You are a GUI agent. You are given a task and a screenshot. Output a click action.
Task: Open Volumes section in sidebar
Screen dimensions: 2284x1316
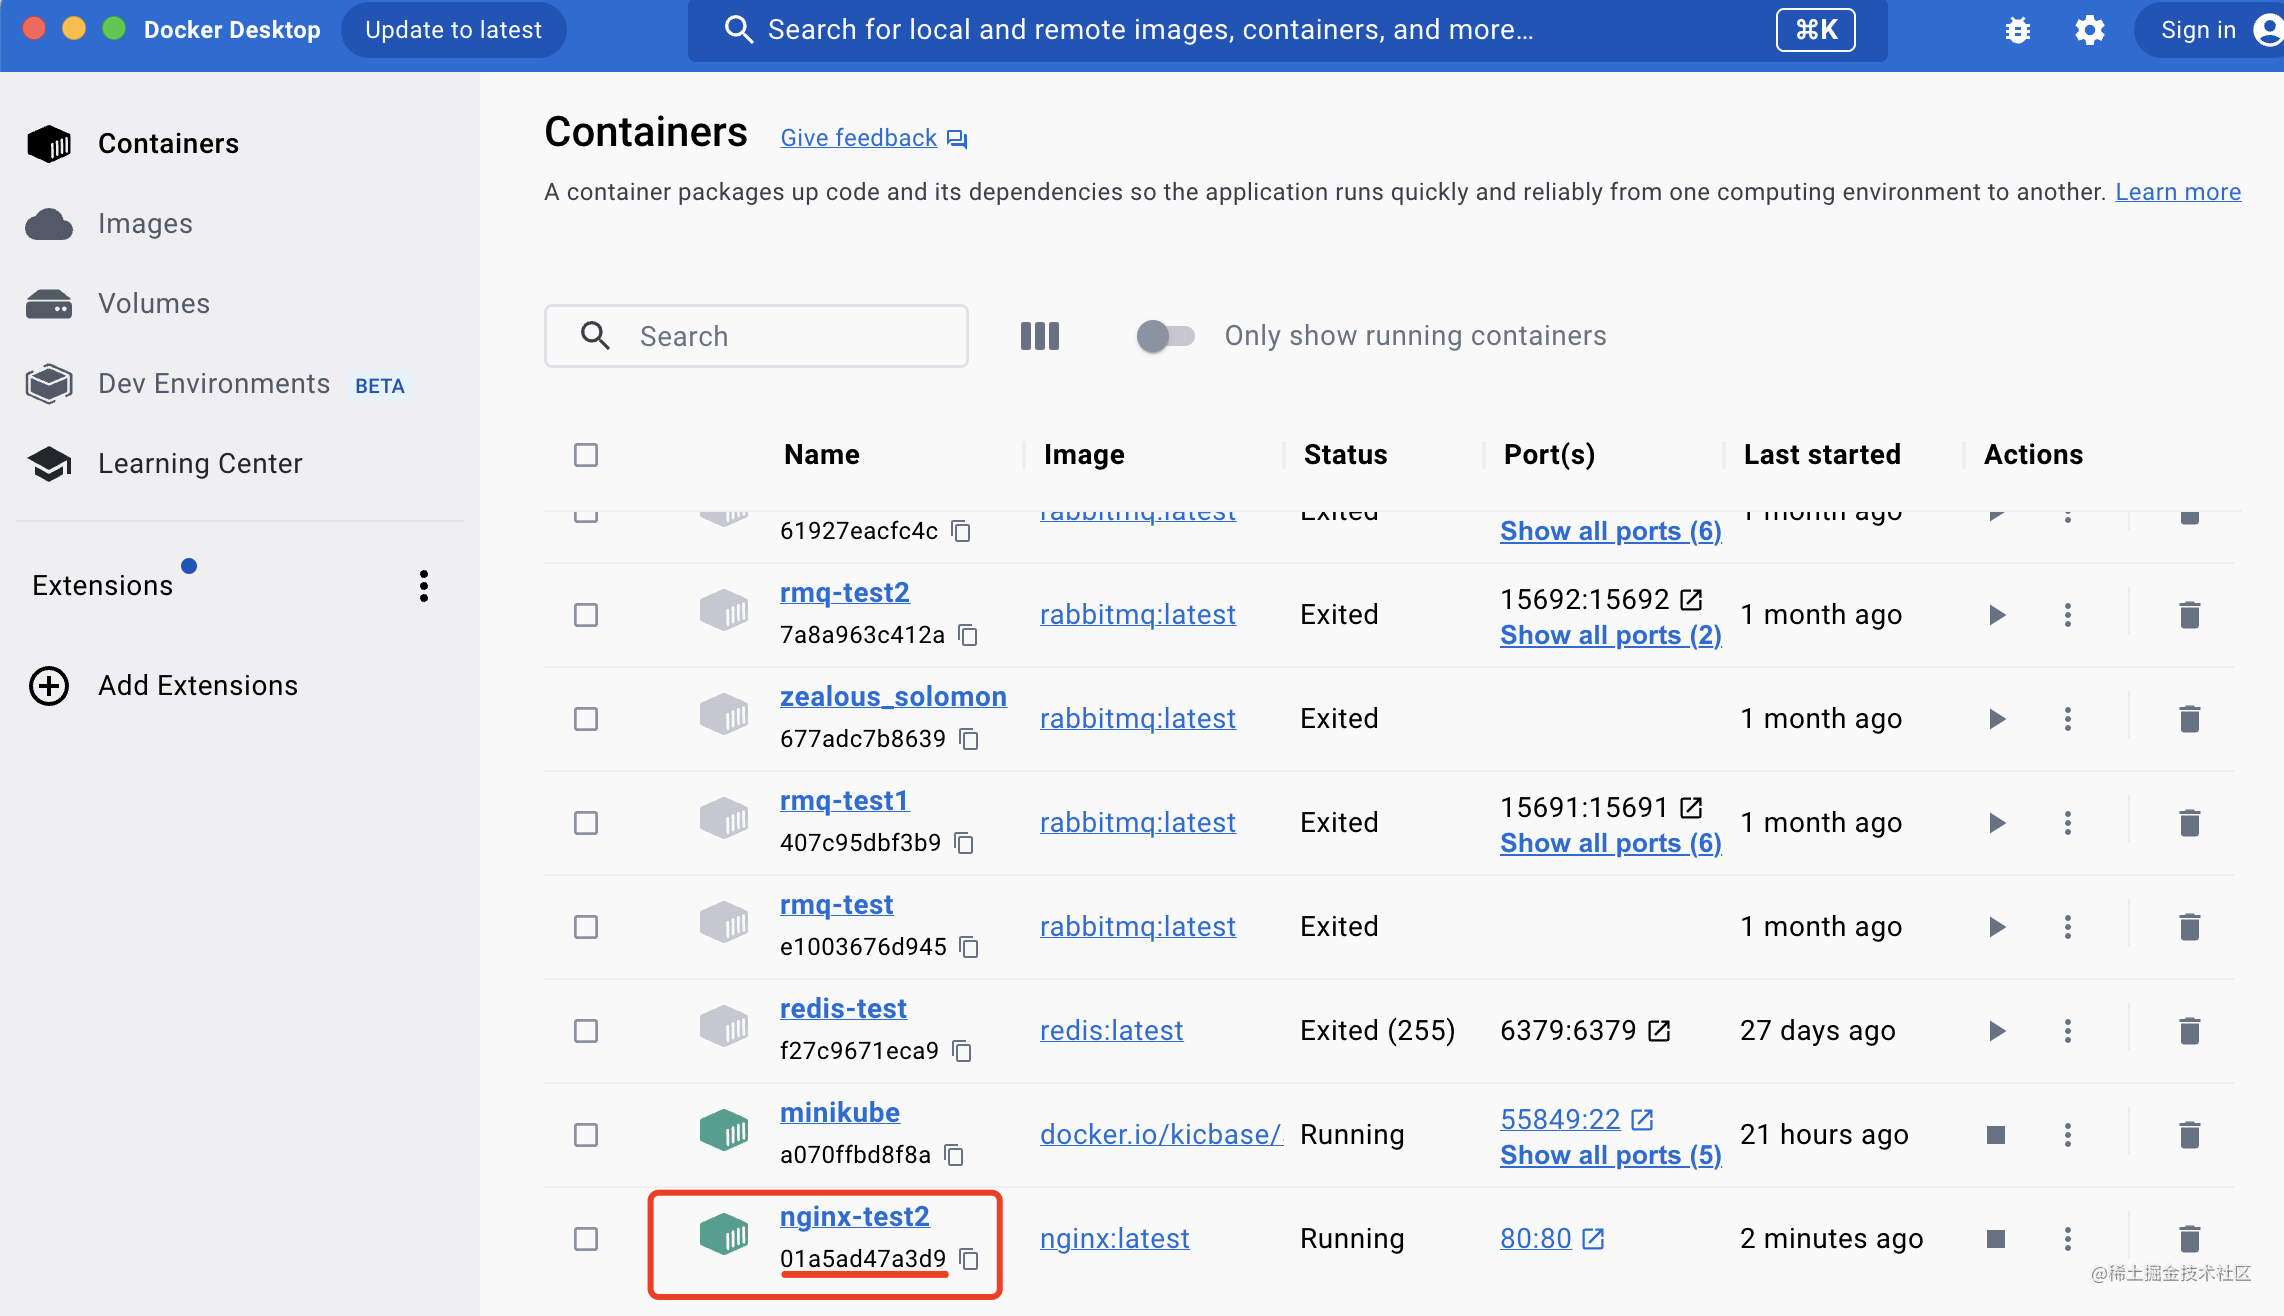[153, 304]
